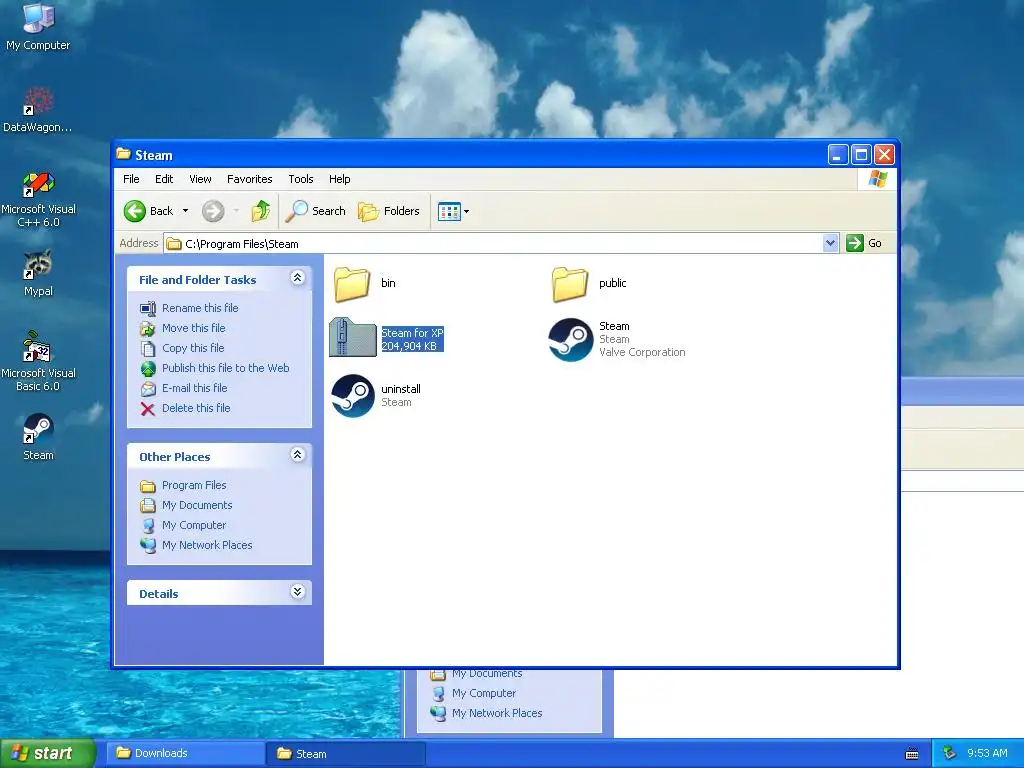Image resolution: width=1024 pixels, height=768 pixels.
Task: Collapse File and Folder Tasks panel
Action: (297, 278)
